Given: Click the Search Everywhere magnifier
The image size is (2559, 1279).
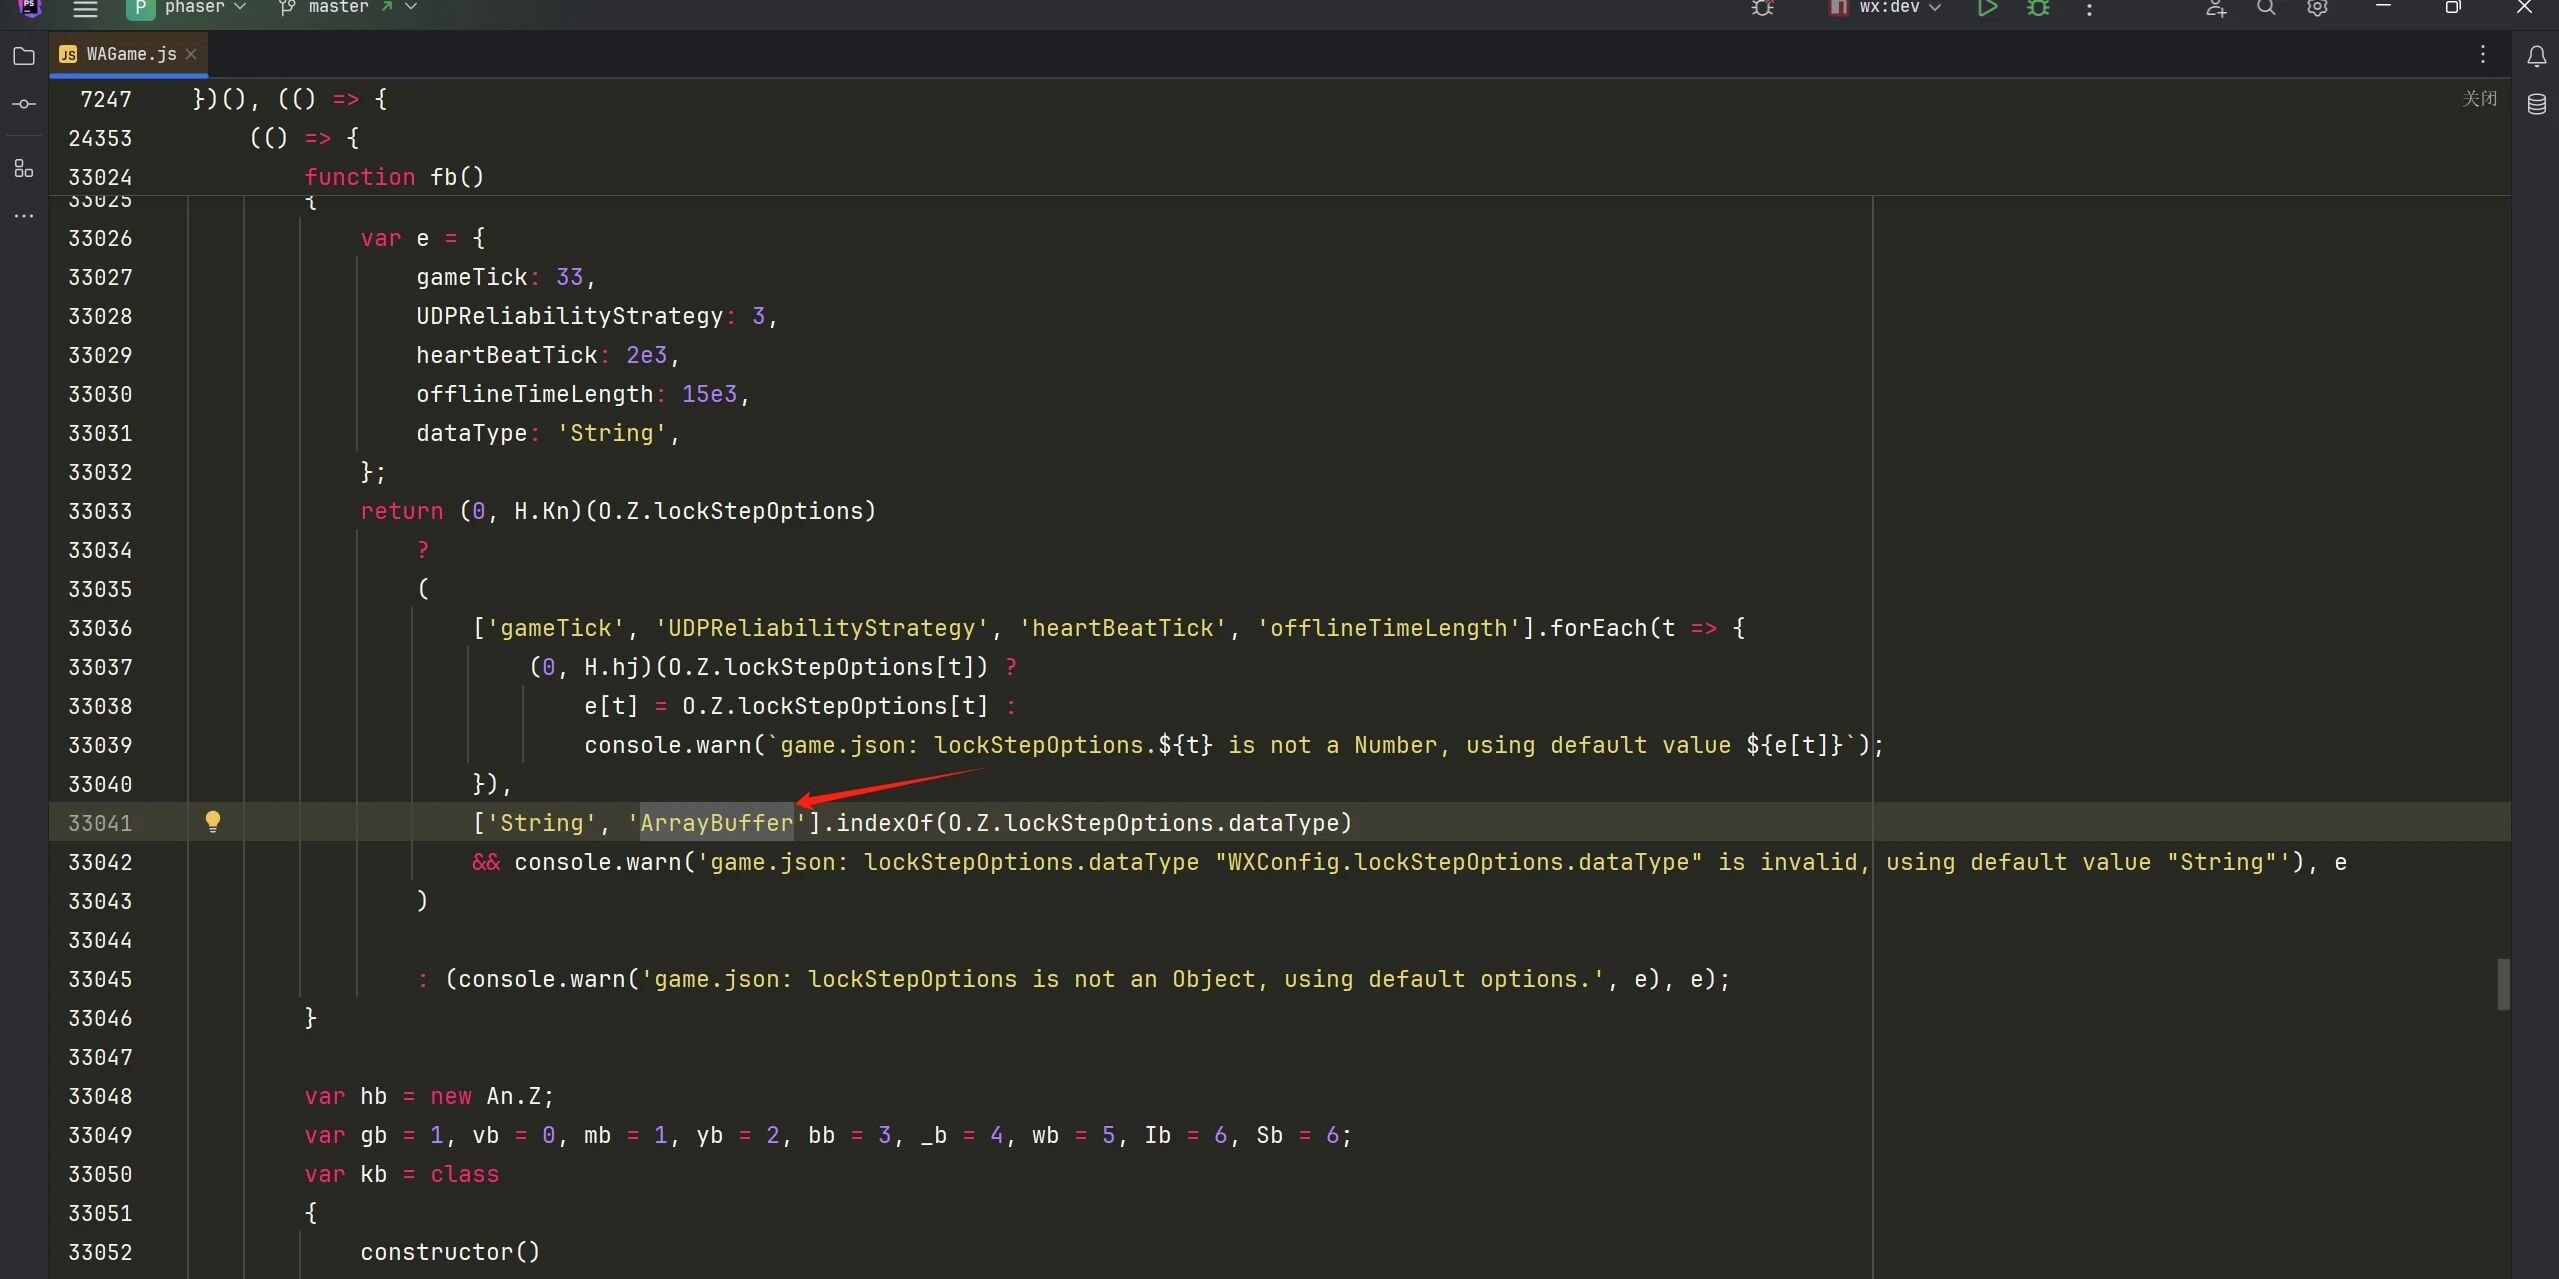Looking at the screenshot, I should pos(2267,9).
